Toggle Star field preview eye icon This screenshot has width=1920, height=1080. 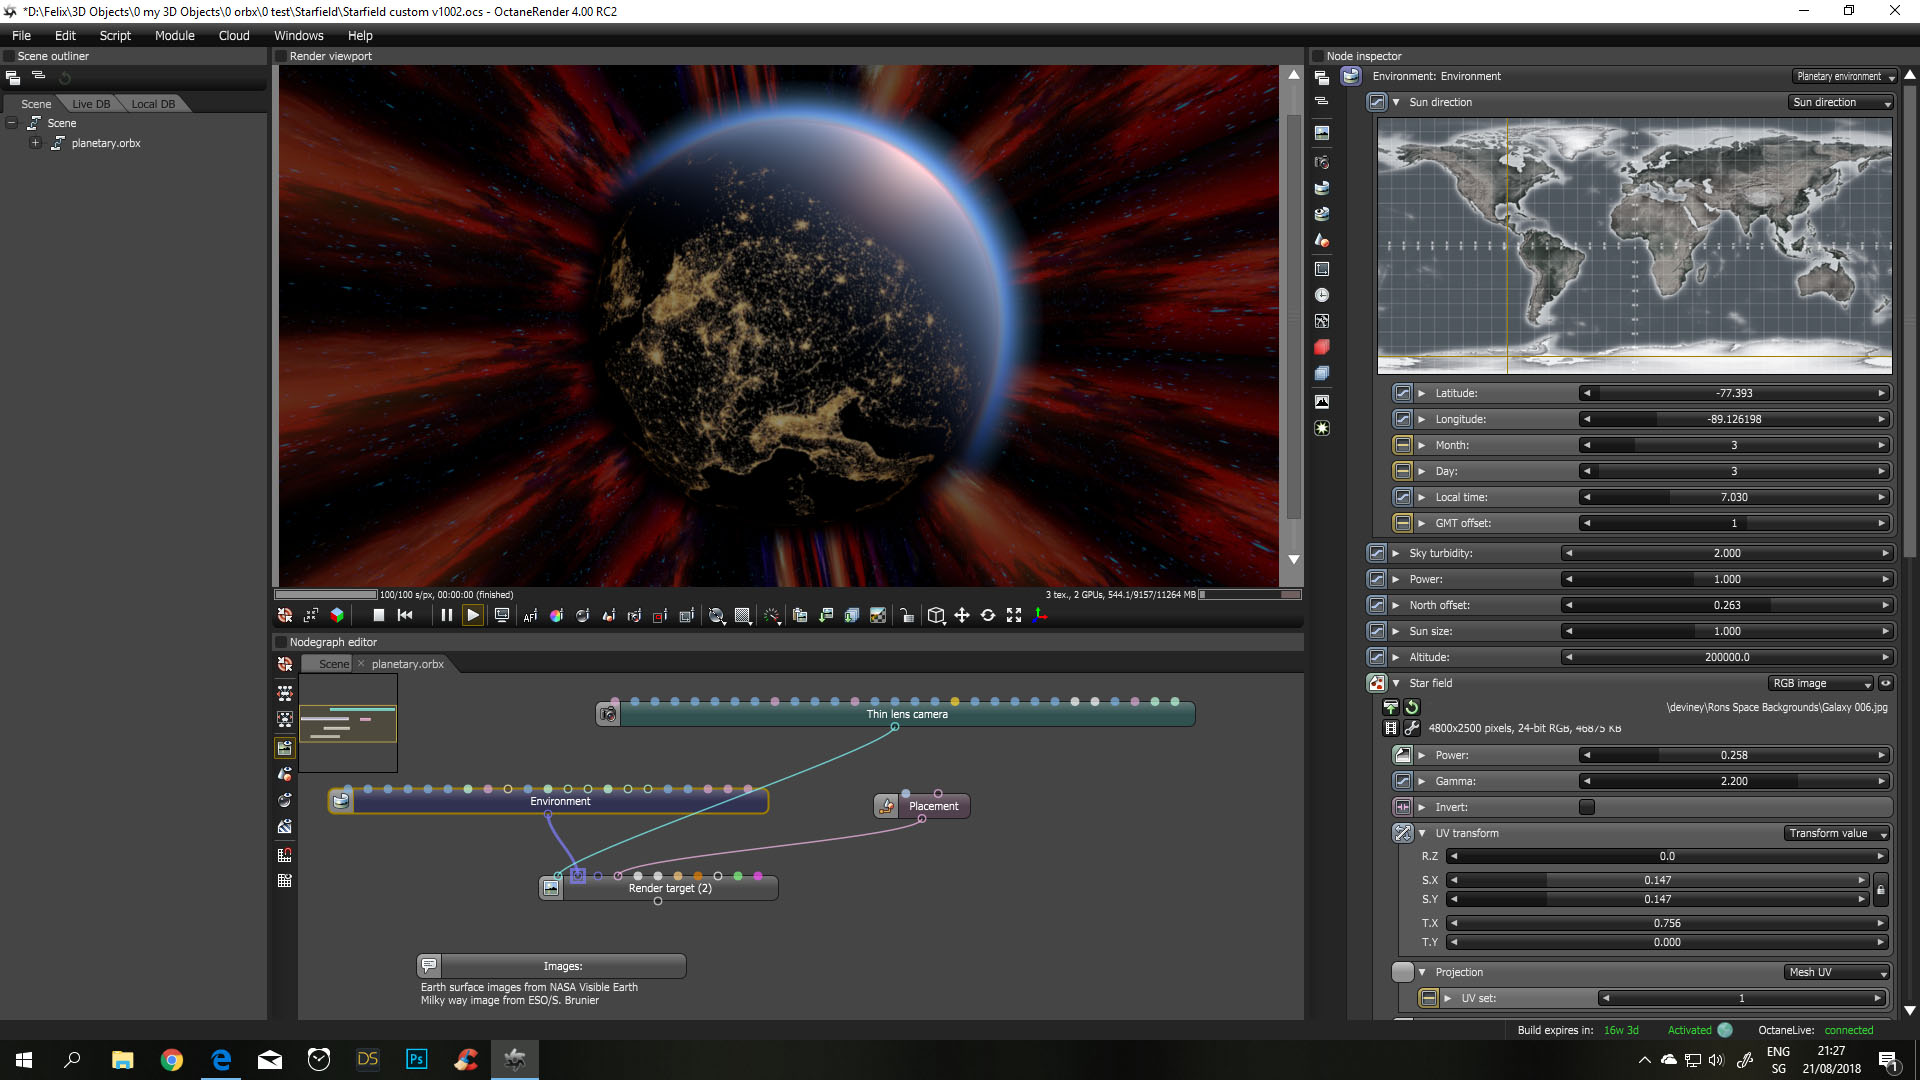1885,683
